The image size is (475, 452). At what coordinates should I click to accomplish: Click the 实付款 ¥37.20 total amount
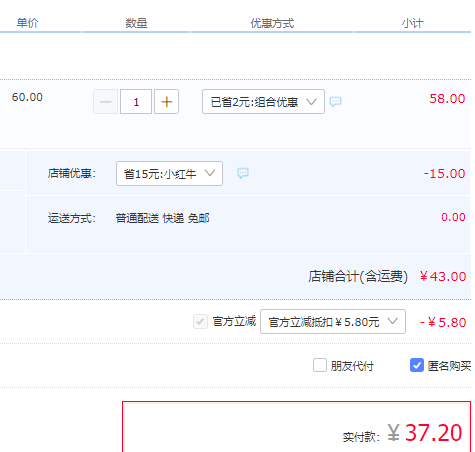tap(425, 433)
